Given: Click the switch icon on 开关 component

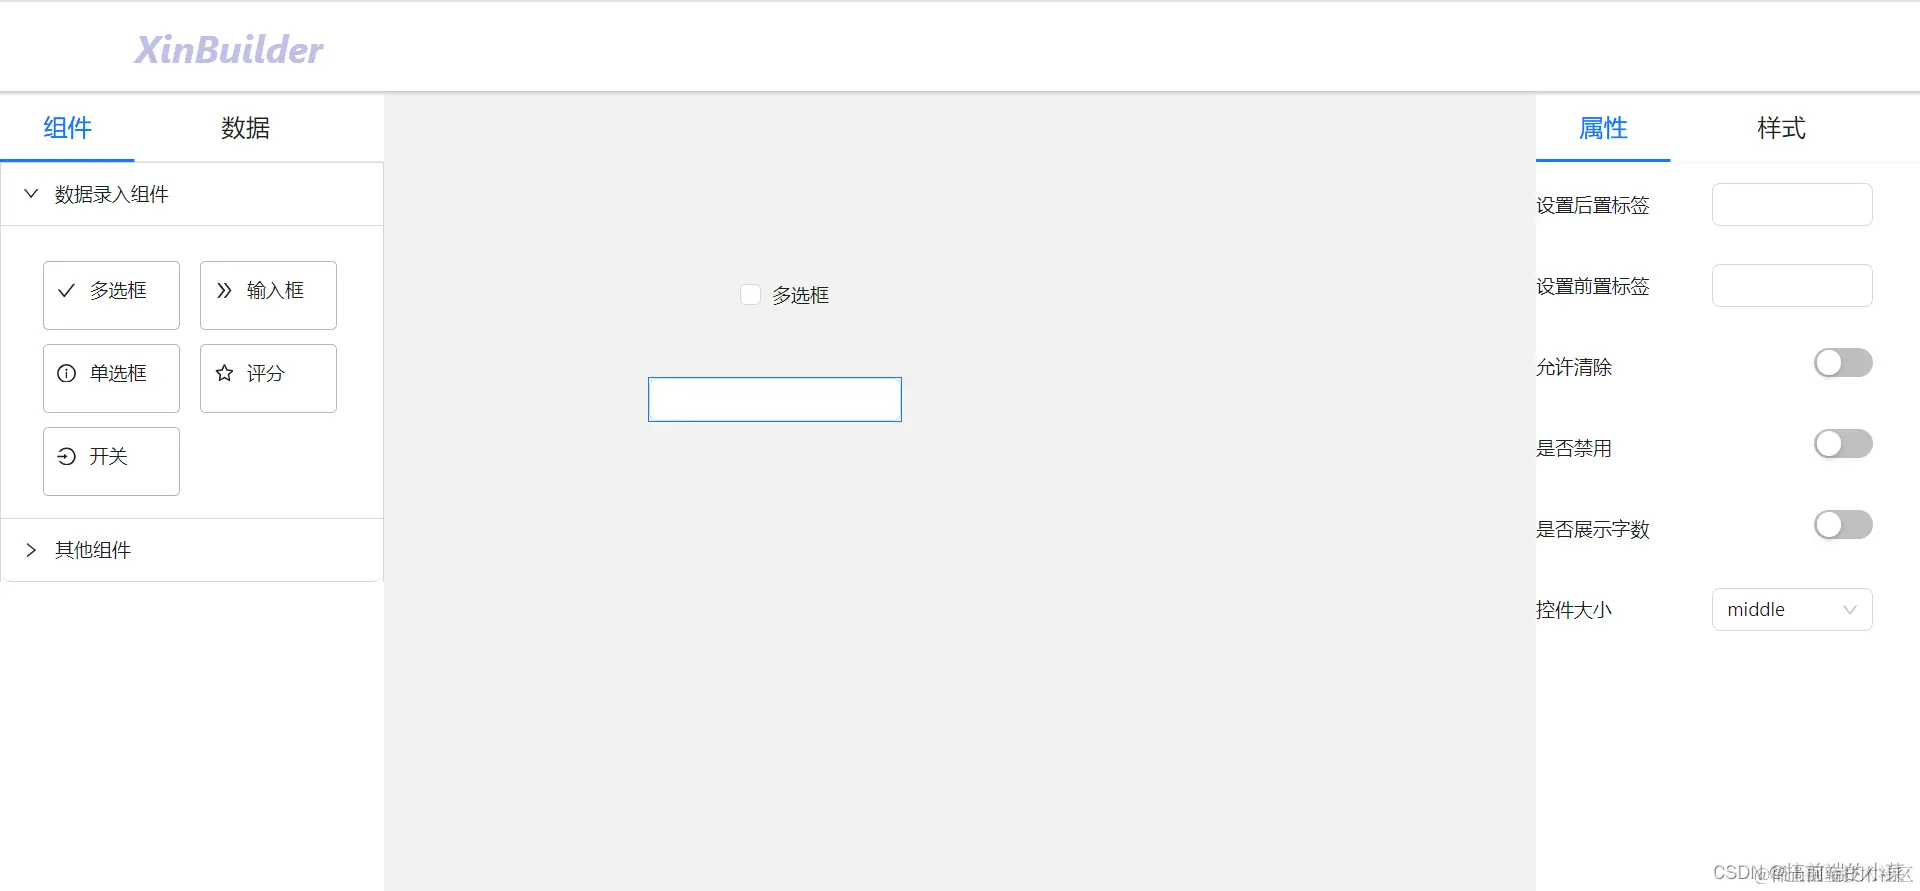Looking at the screenshot, I should coord(67,456).
